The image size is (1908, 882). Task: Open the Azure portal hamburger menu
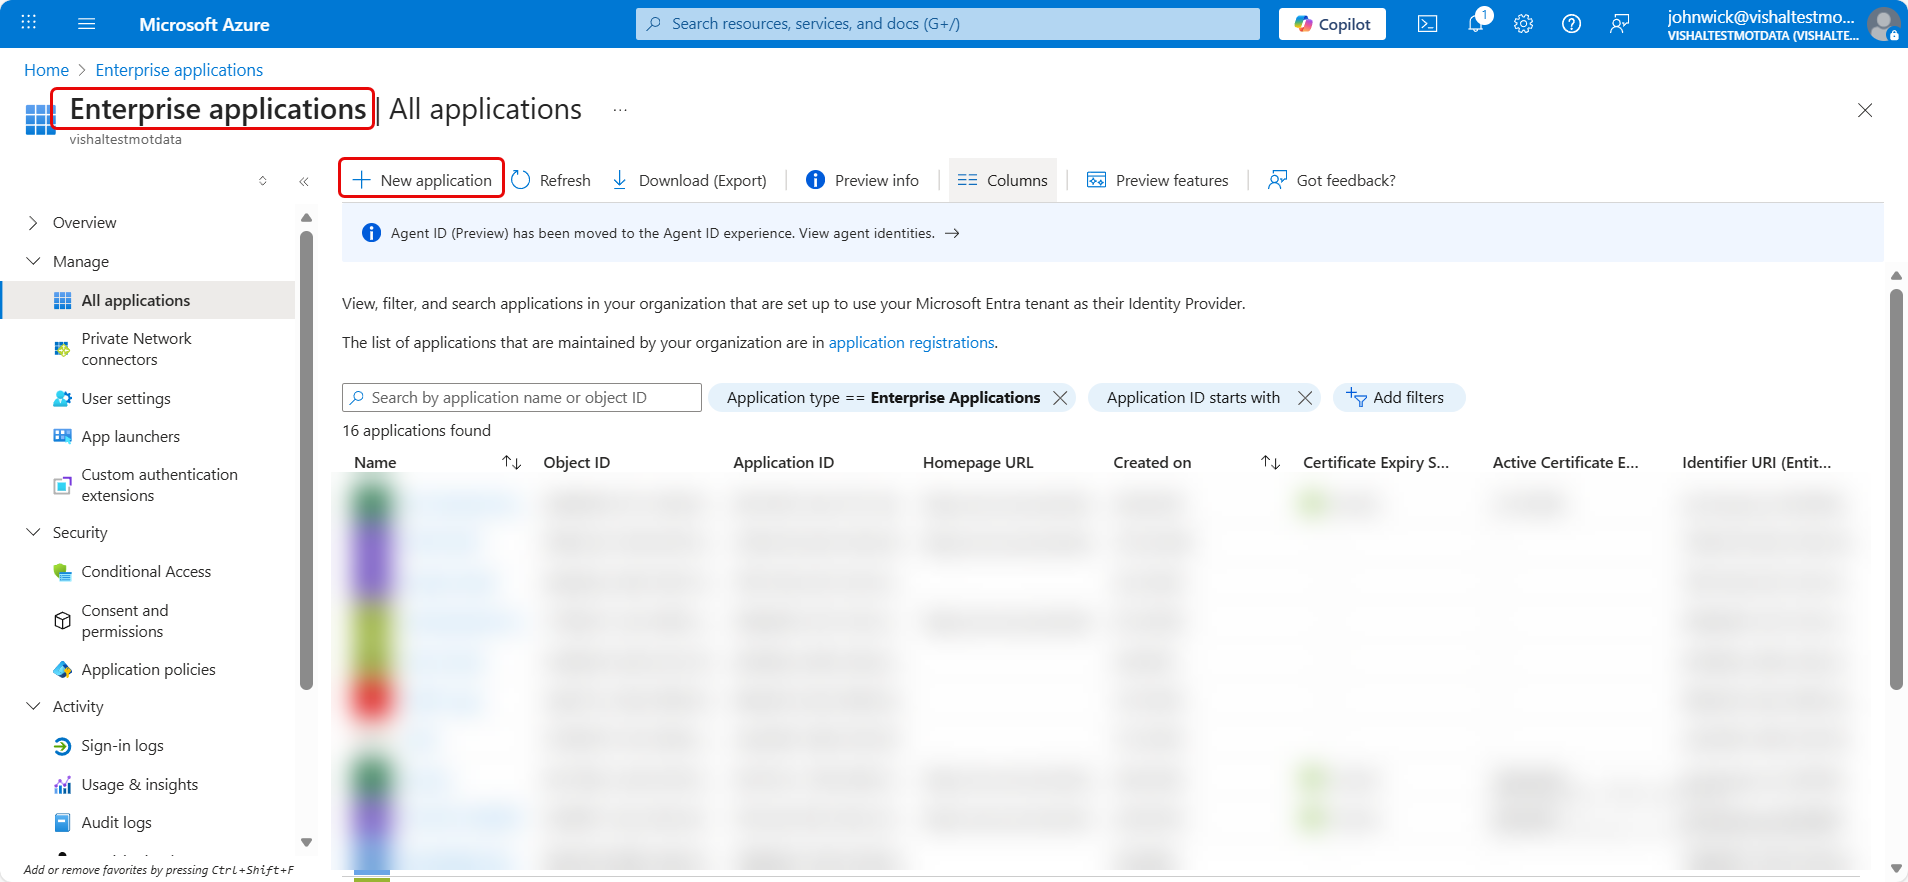point(87,24)
